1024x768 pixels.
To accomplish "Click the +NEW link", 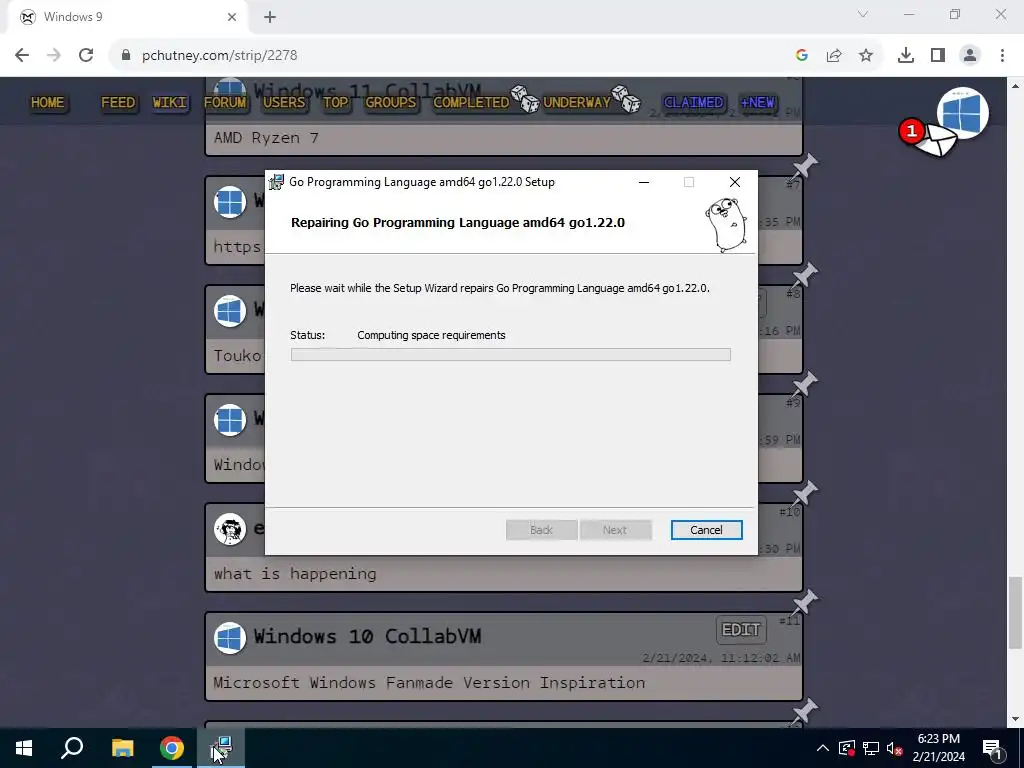I will [758, 103].
